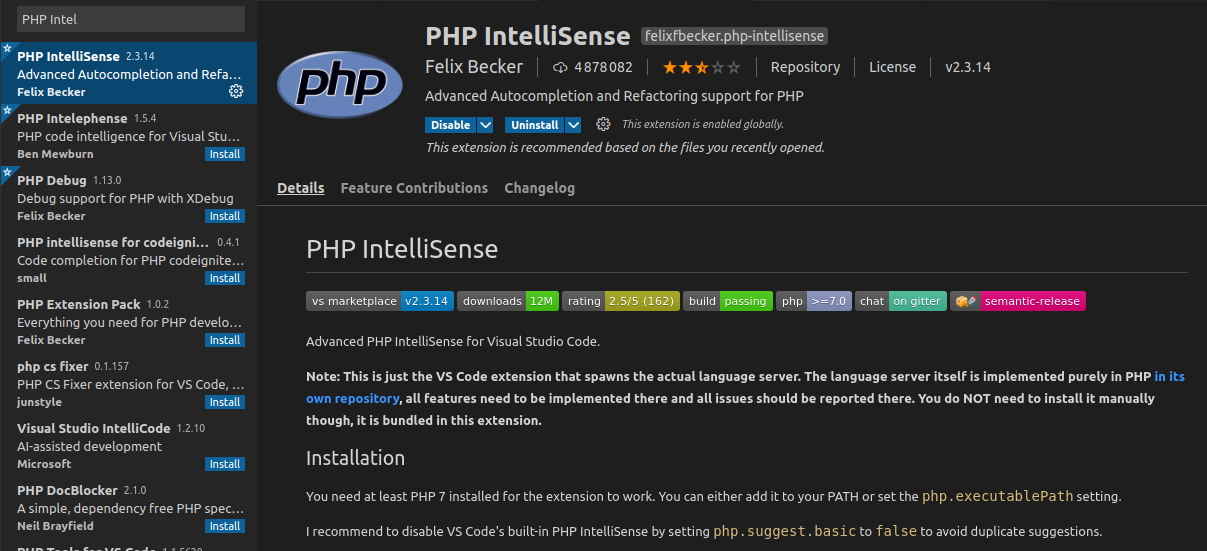Click the php >=7.0 badge
Screen dimensions: 1207x551
[814, 301]
